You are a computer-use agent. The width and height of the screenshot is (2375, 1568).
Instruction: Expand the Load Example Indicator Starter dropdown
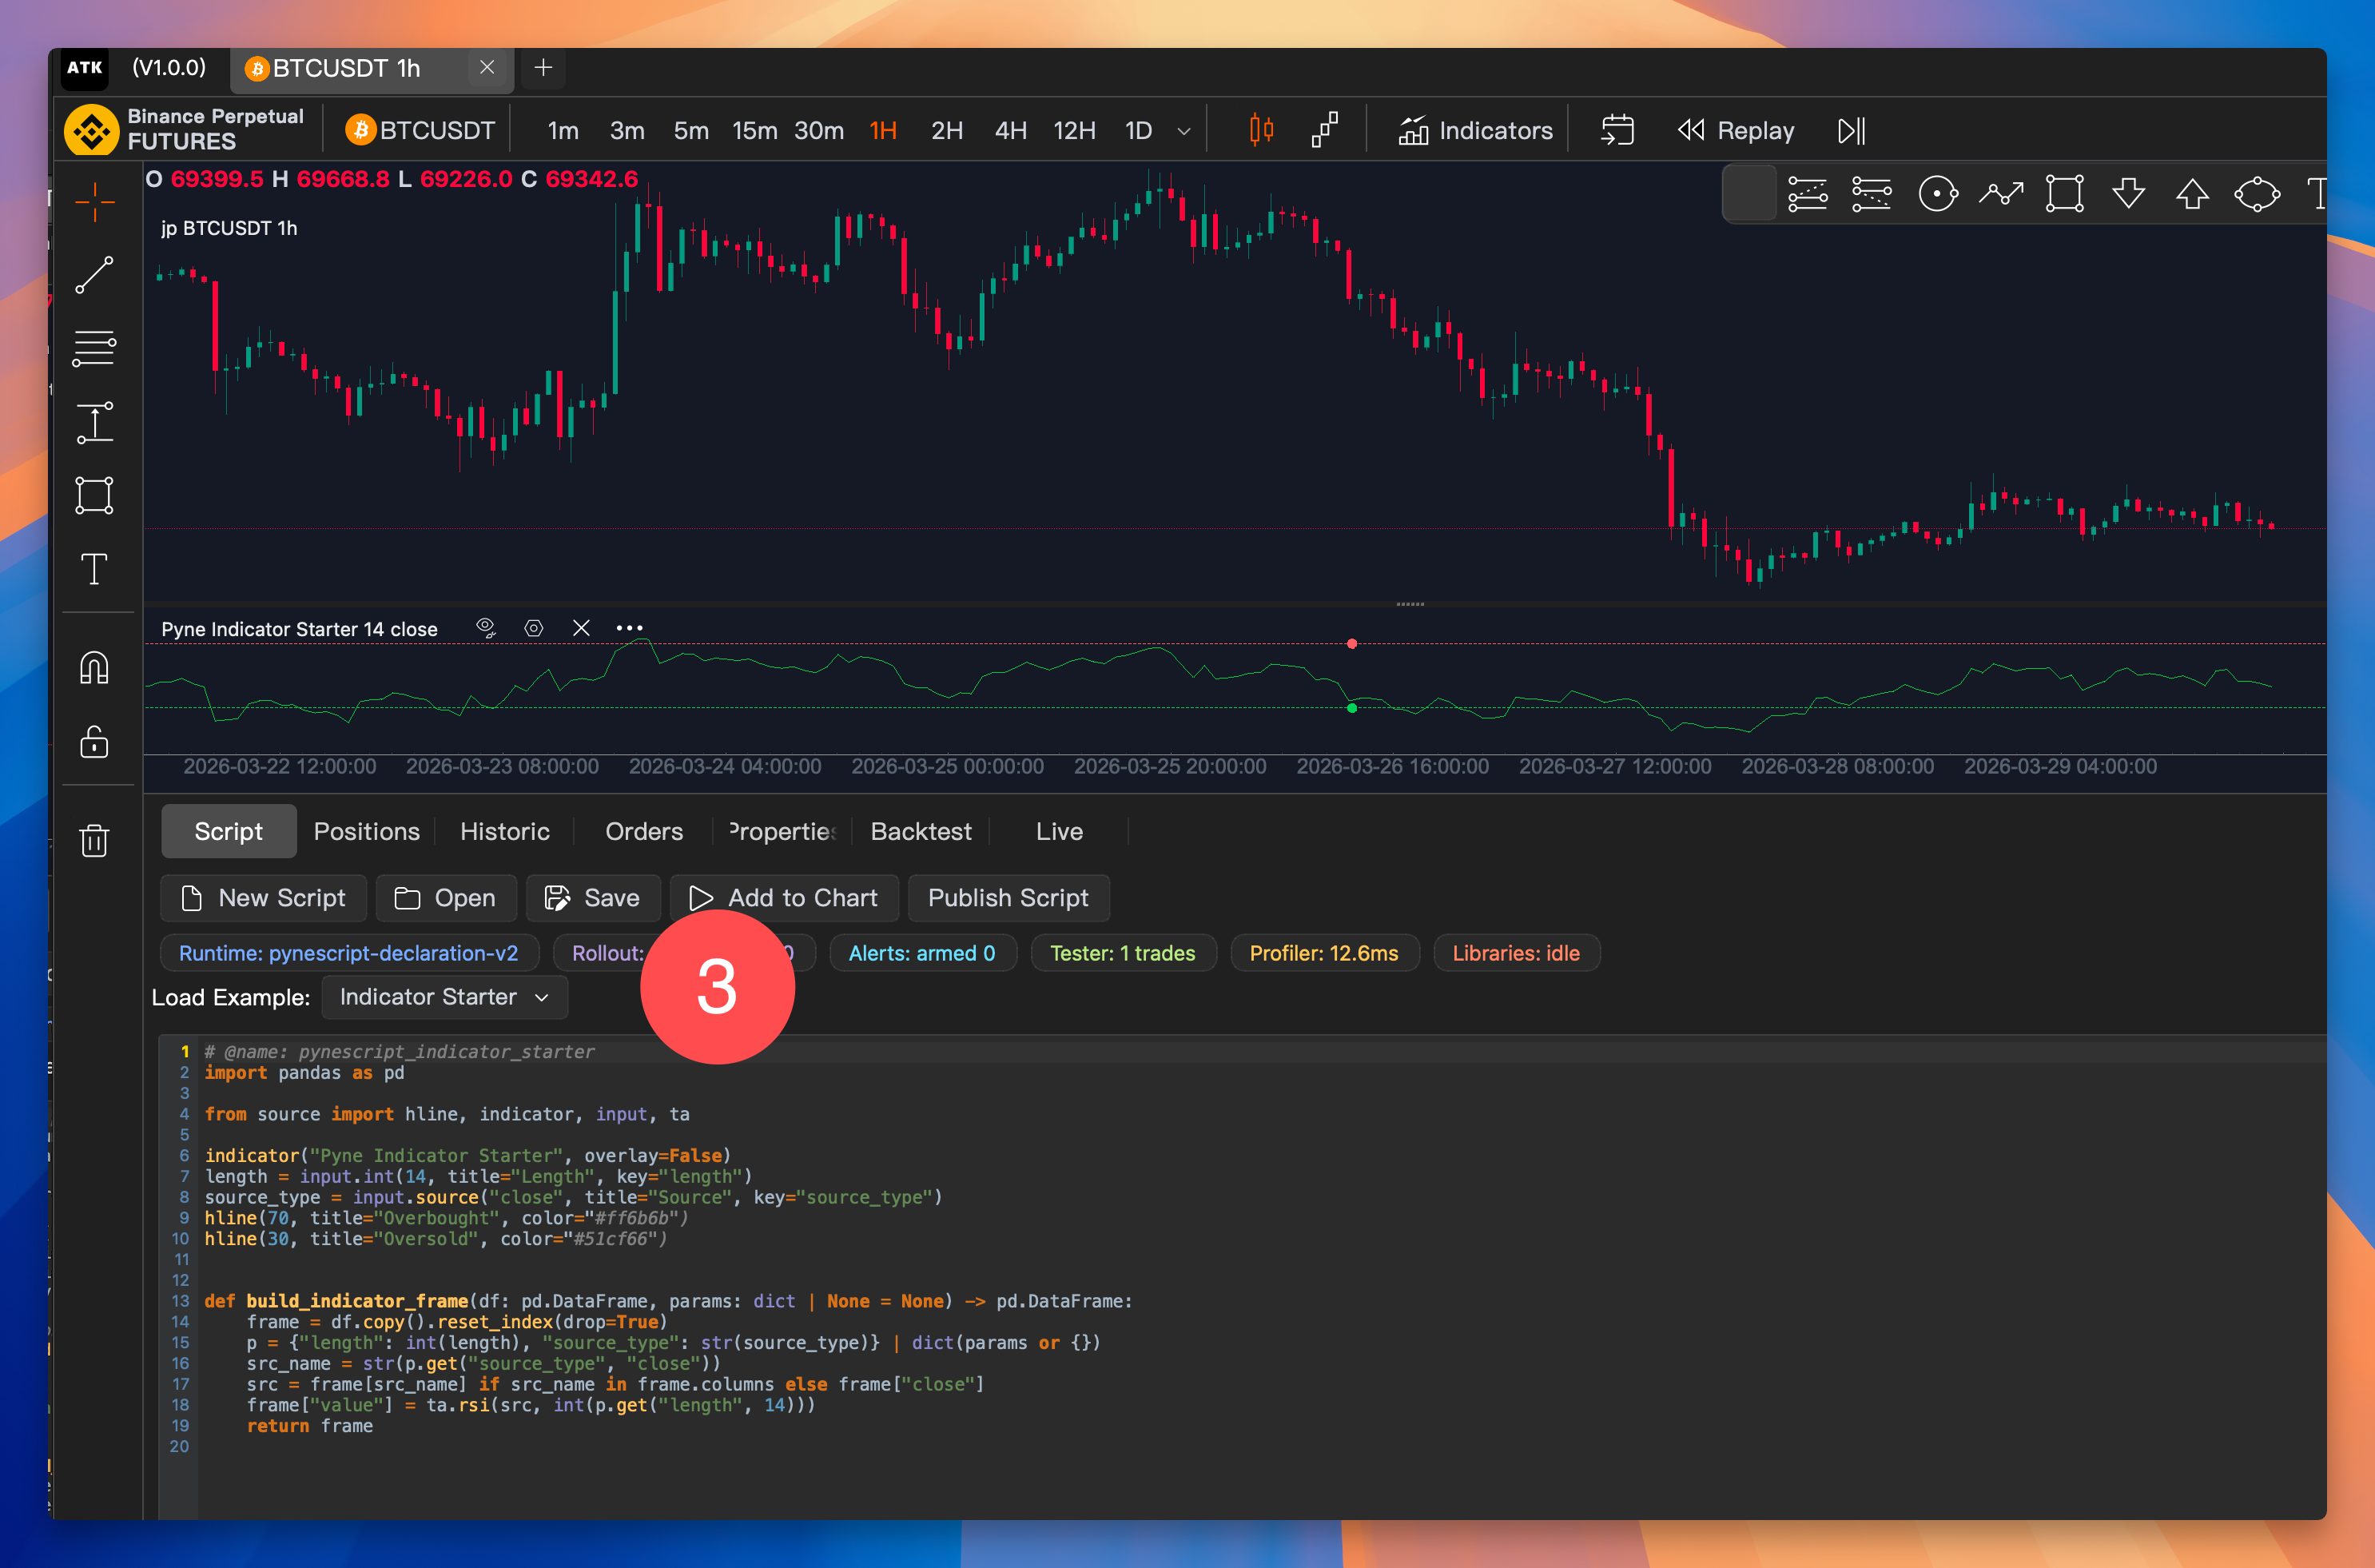coord(444,997)
